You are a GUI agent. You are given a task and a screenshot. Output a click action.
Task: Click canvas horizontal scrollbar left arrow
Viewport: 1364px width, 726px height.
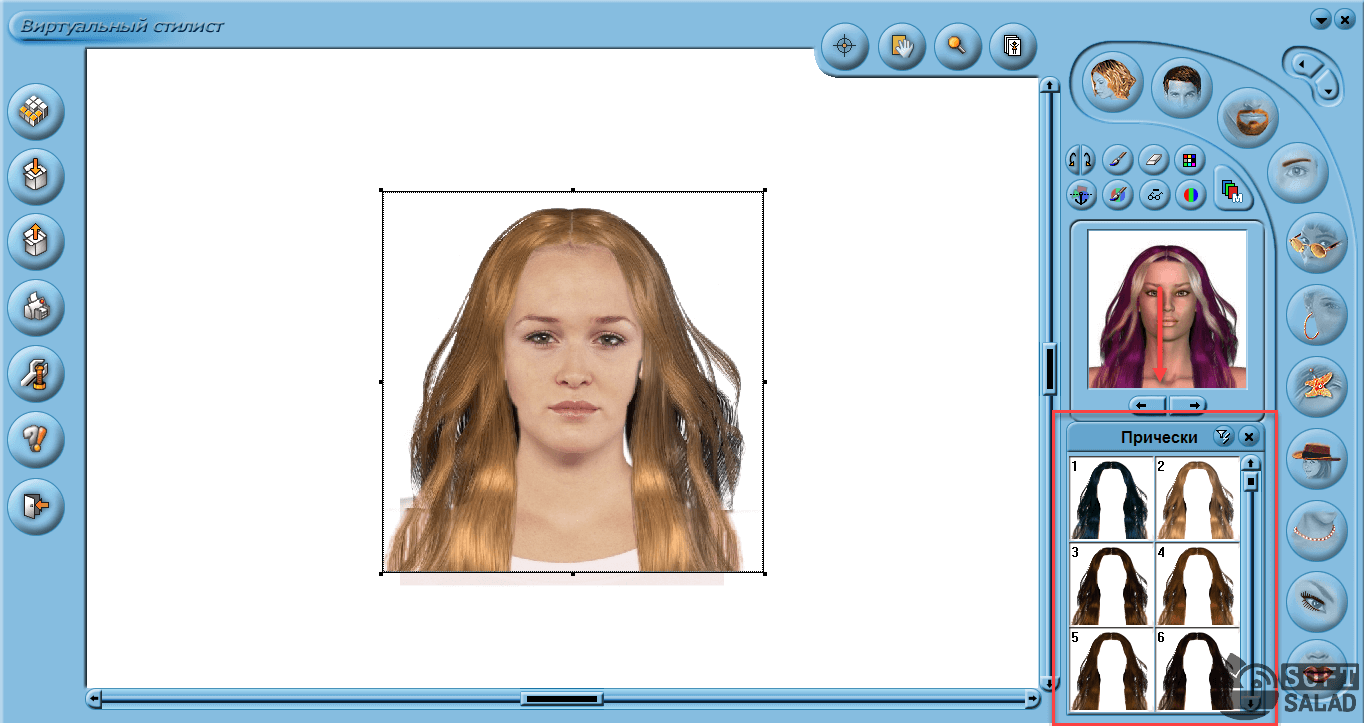pos(95,697)
